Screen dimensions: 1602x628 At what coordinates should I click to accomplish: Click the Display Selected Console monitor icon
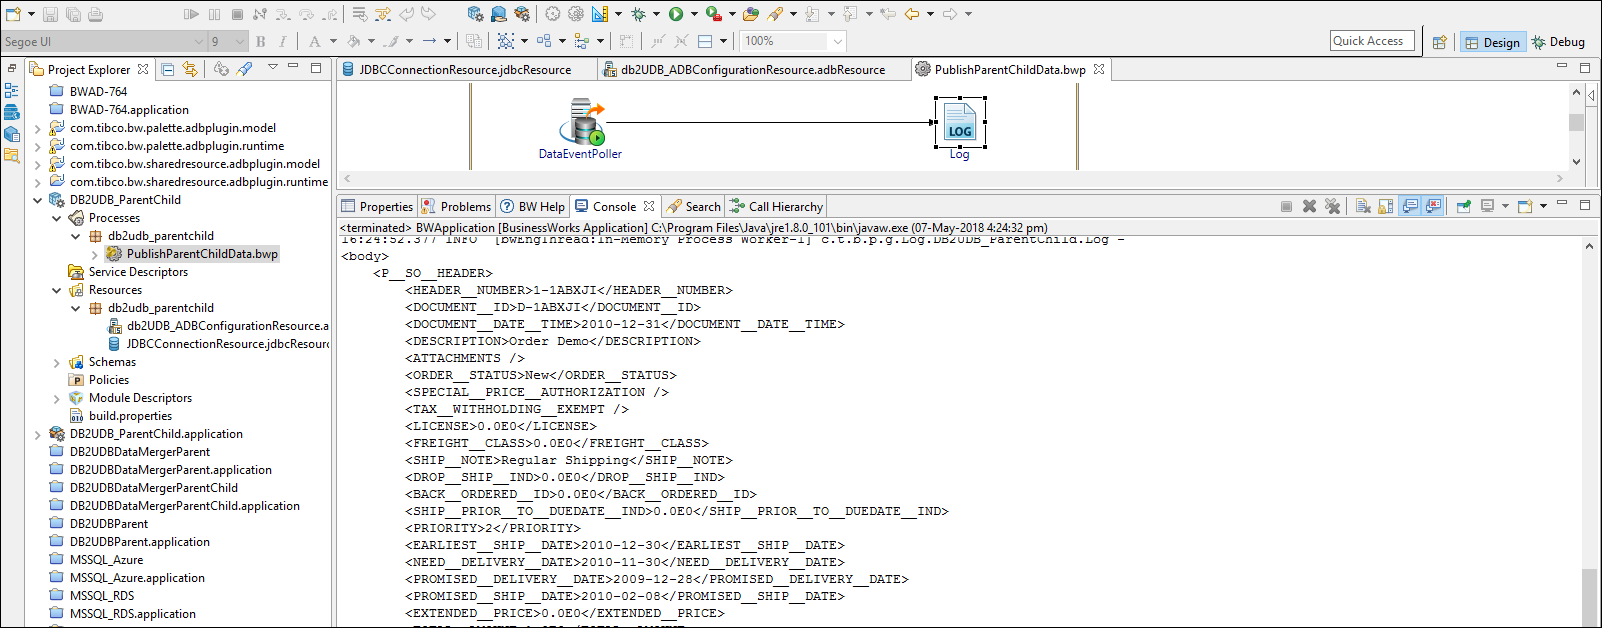1488,206
